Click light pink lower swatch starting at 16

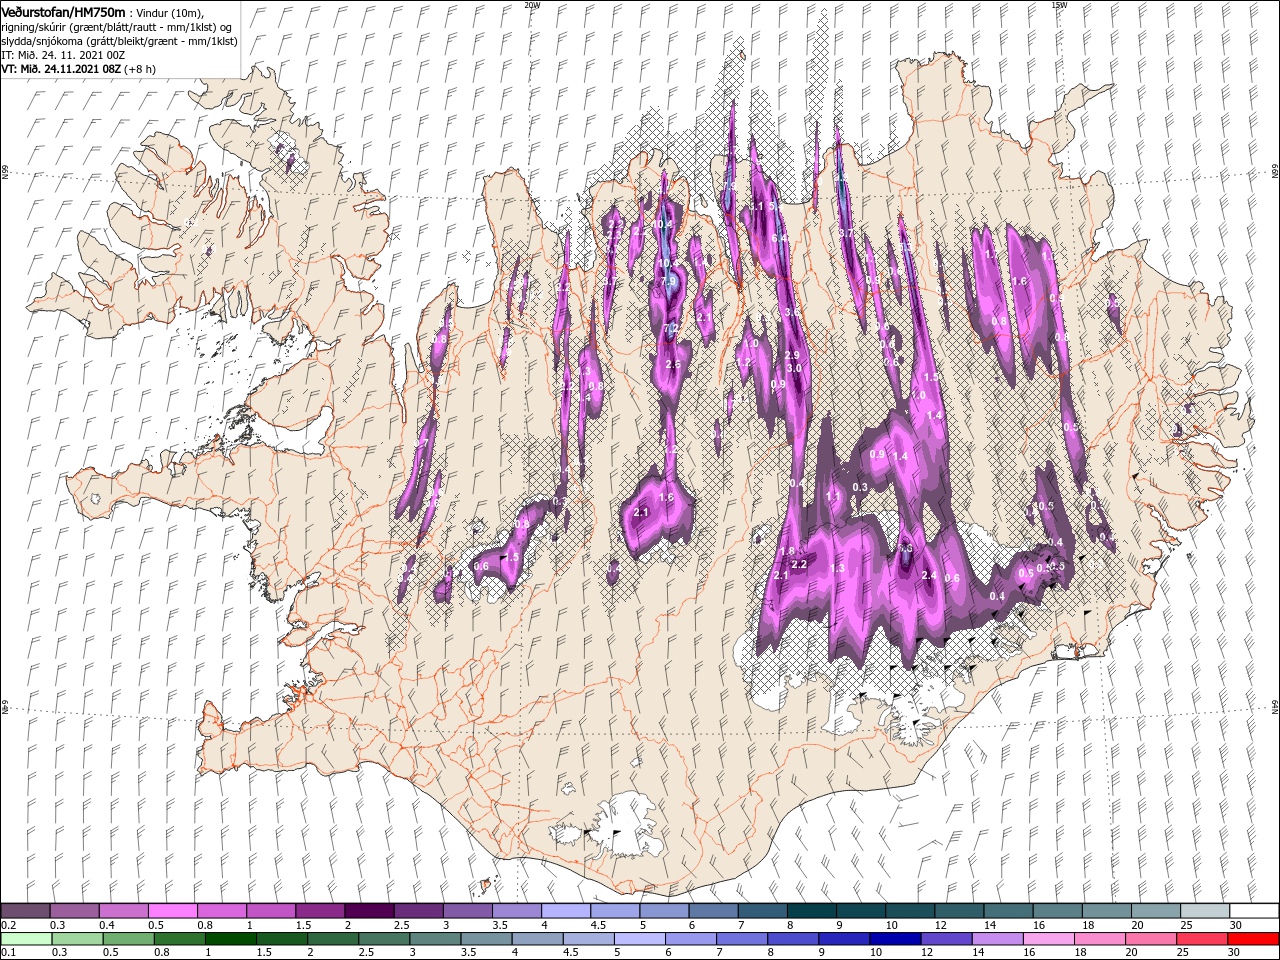1047,939
